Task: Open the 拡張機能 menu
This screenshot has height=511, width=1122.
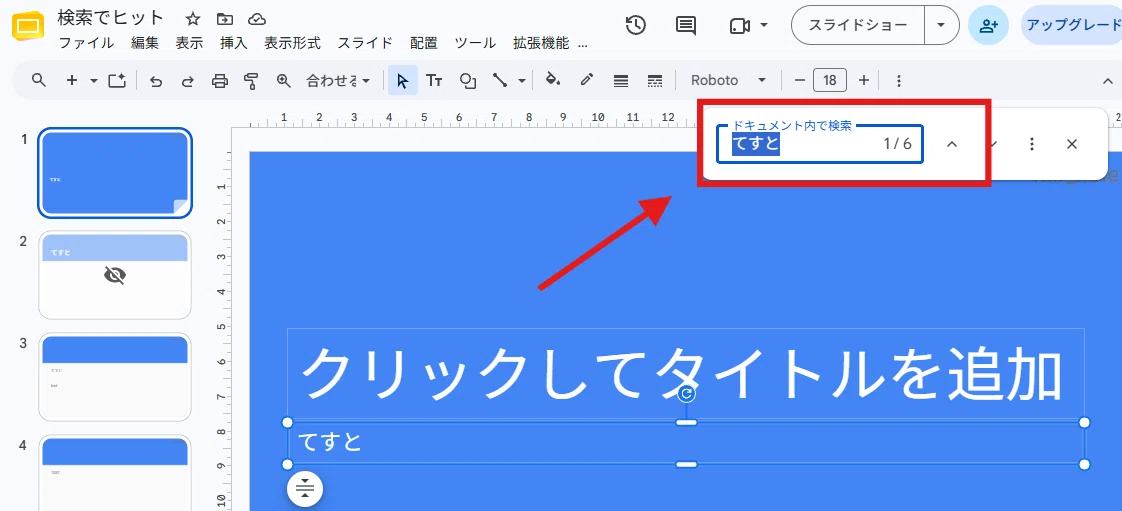Action: tap(541, 43)
